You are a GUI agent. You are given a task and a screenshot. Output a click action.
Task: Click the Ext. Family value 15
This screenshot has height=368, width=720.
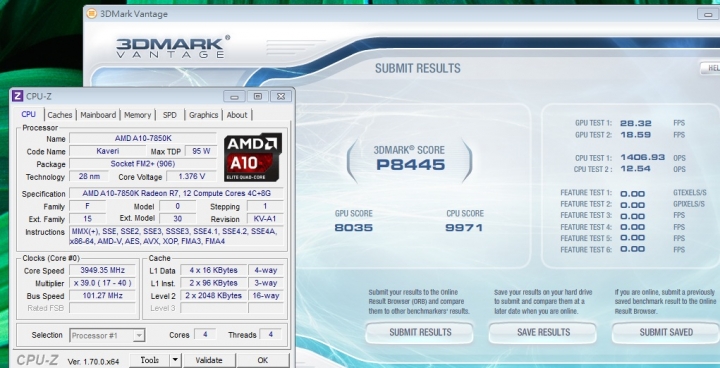pos(87,219)
